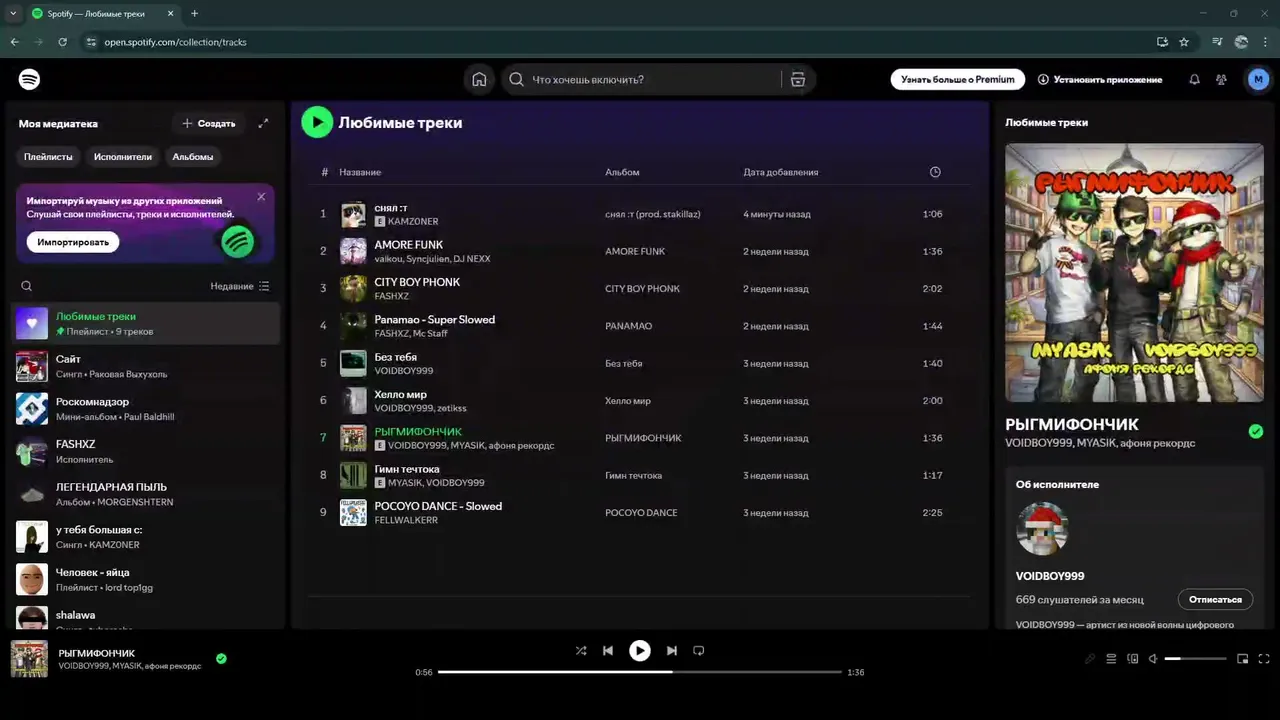Toggle shuffle in player bar
Viewport: 1280px width, 720px height.
(581, 650)
